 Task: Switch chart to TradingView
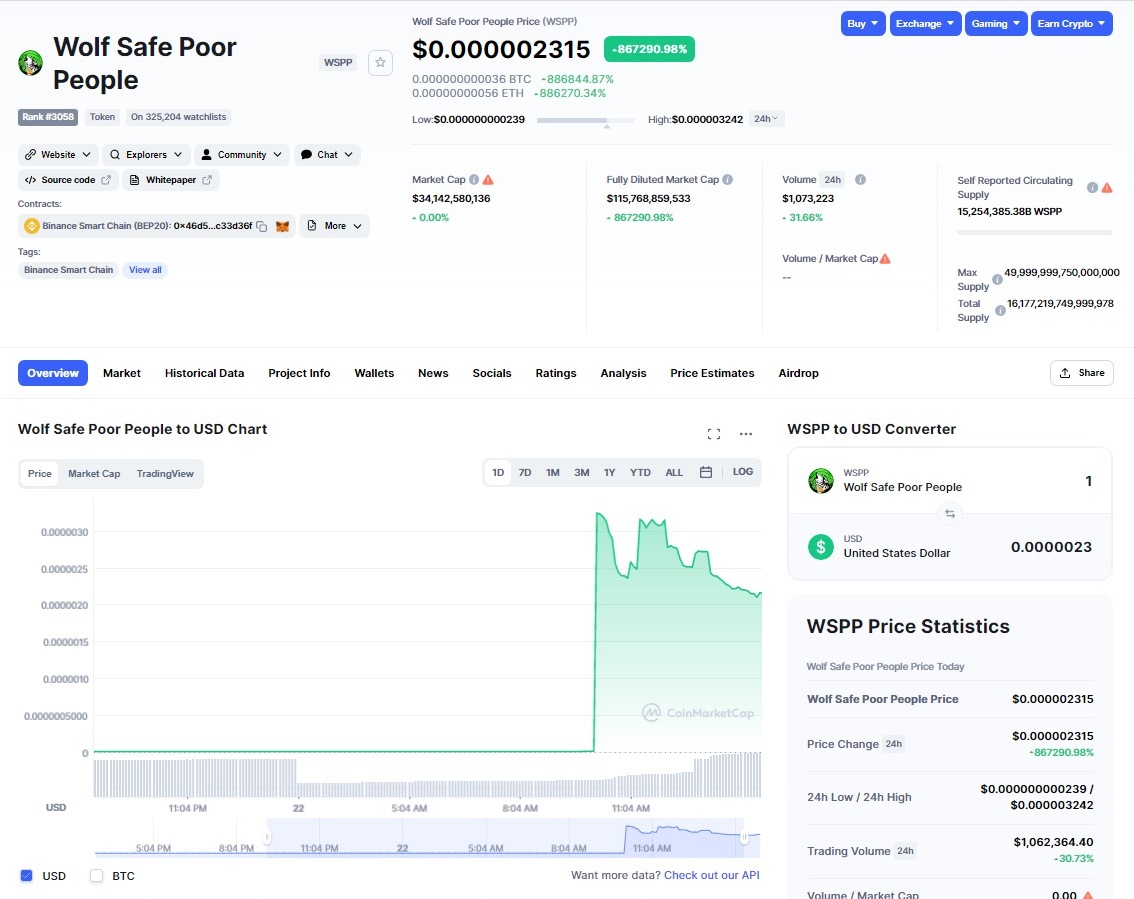165,474
